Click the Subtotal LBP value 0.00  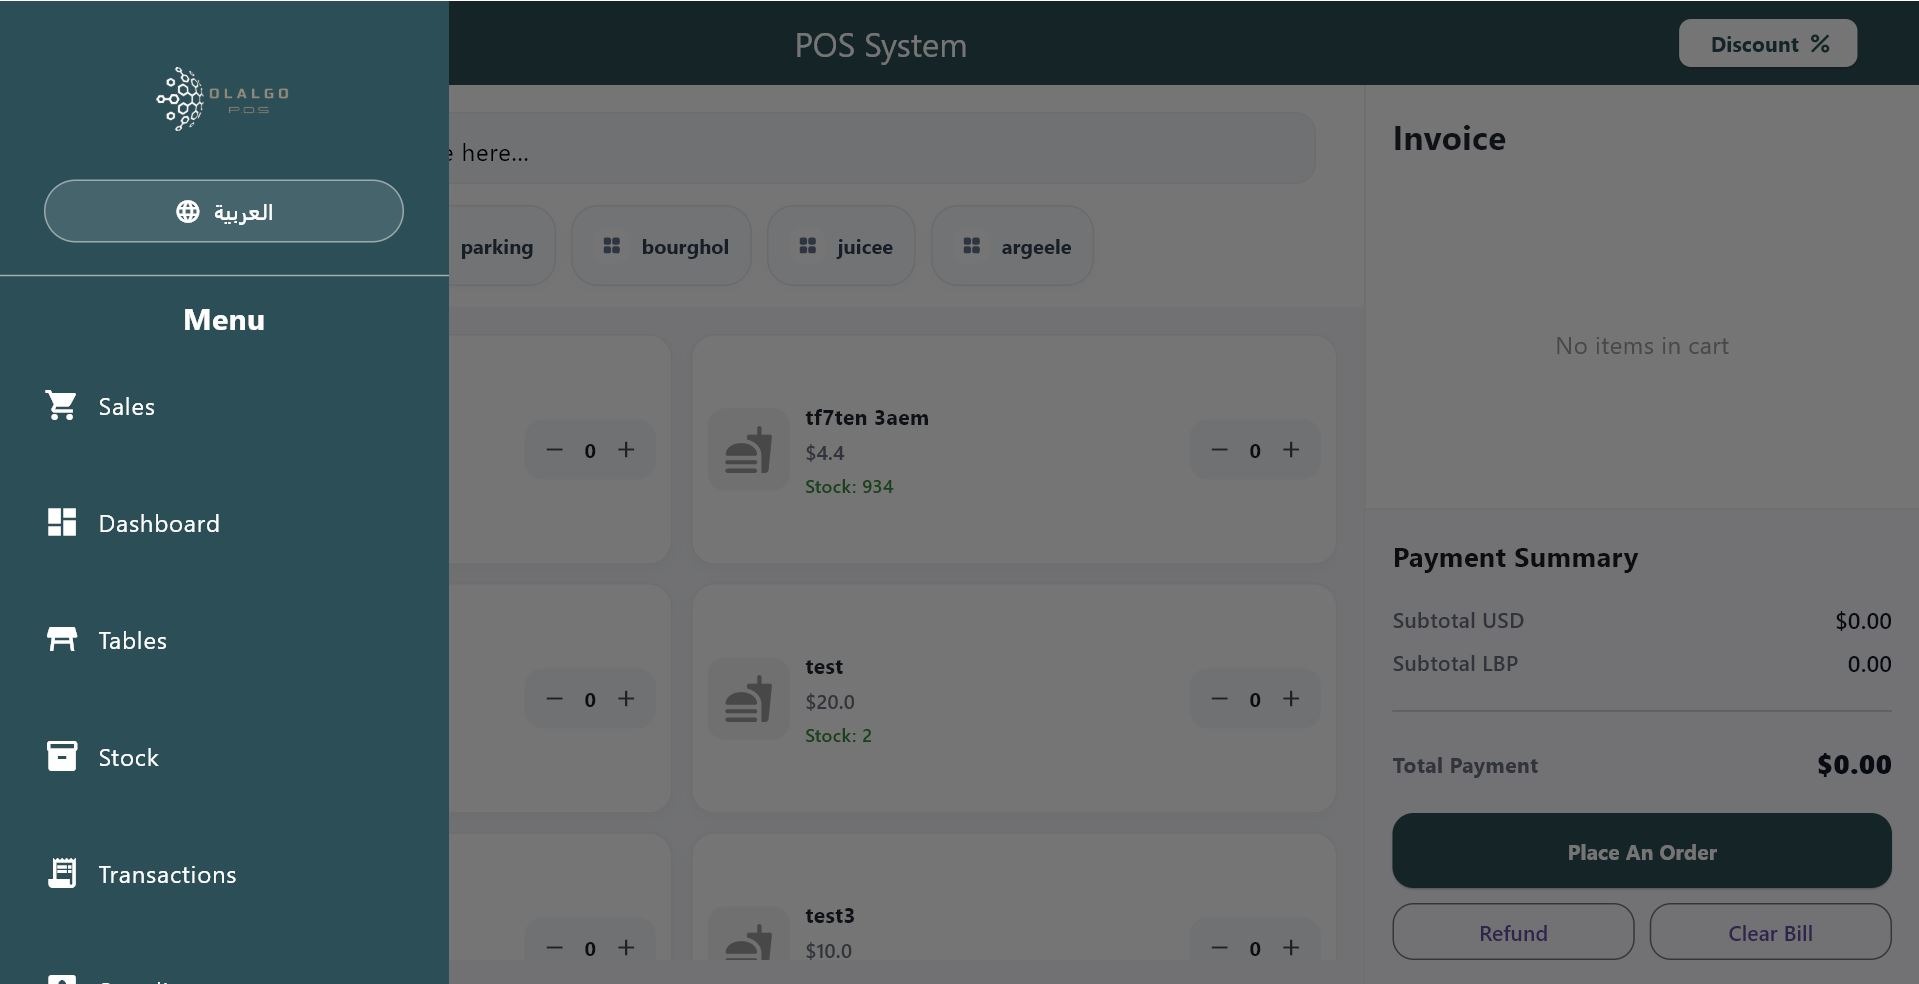(1869, 664)
